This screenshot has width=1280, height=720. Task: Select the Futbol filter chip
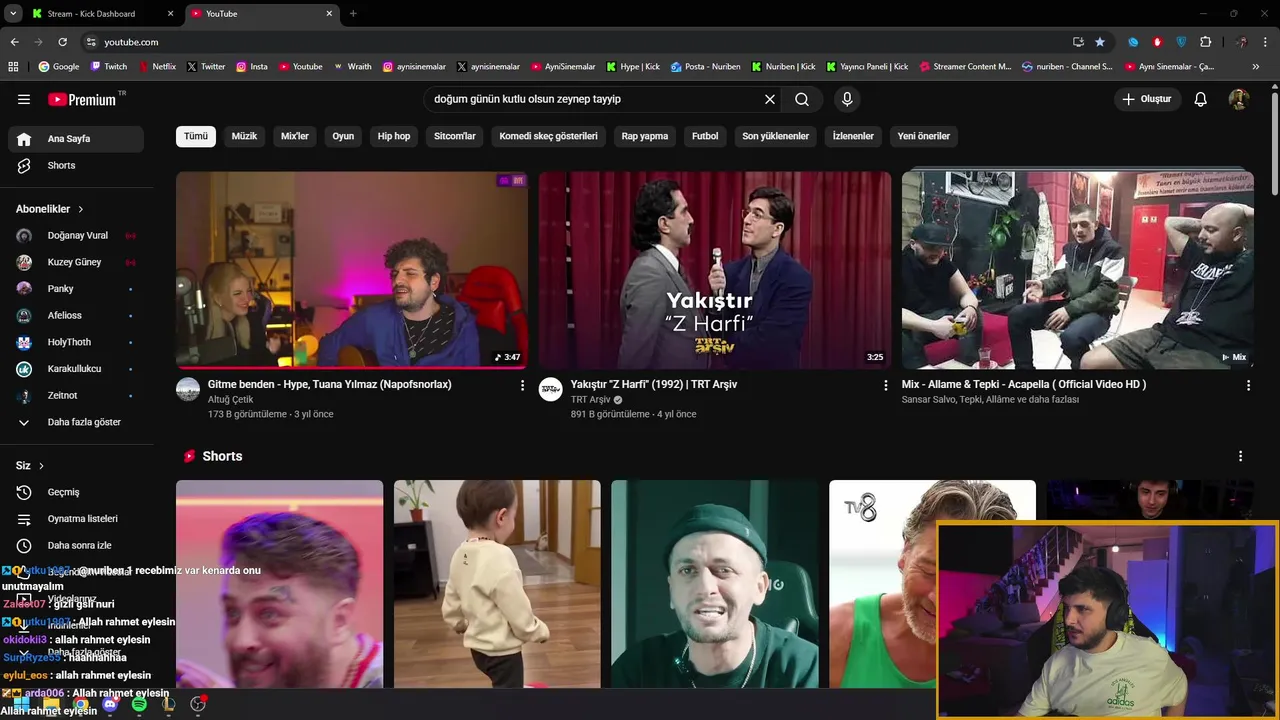(705, 136)
